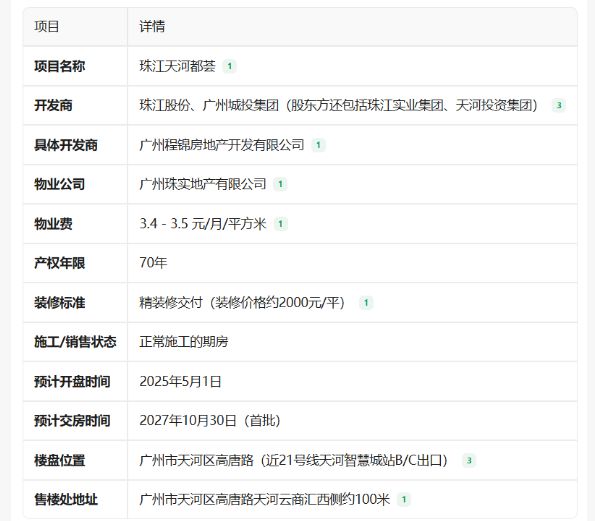Image resolution: width=595 pixels, height=521 pixels.
Task: Open citation badge in 装修标准 row
Action: tap(366, 303)
